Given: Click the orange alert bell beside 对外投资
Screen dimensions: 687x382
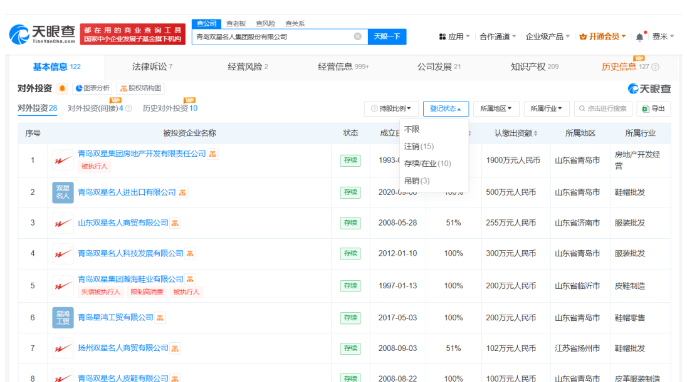Looking at the screenshot, I should (62, 88).
